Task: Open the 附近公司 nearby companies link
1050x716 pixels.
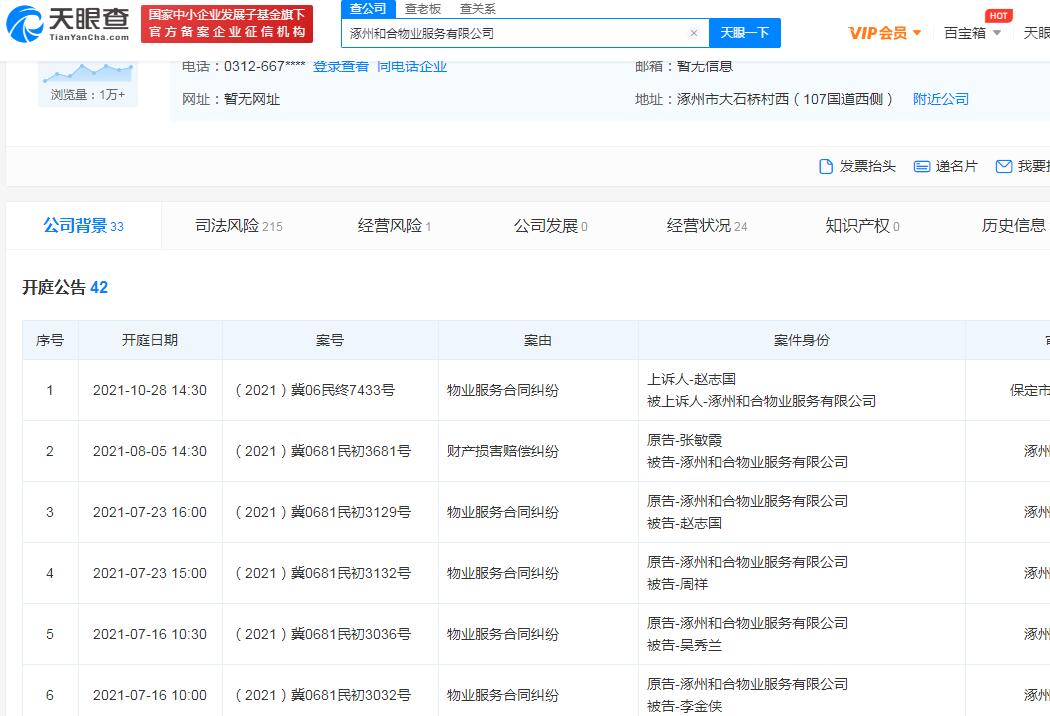Action: pyautogui.click(x=940, y=99)
